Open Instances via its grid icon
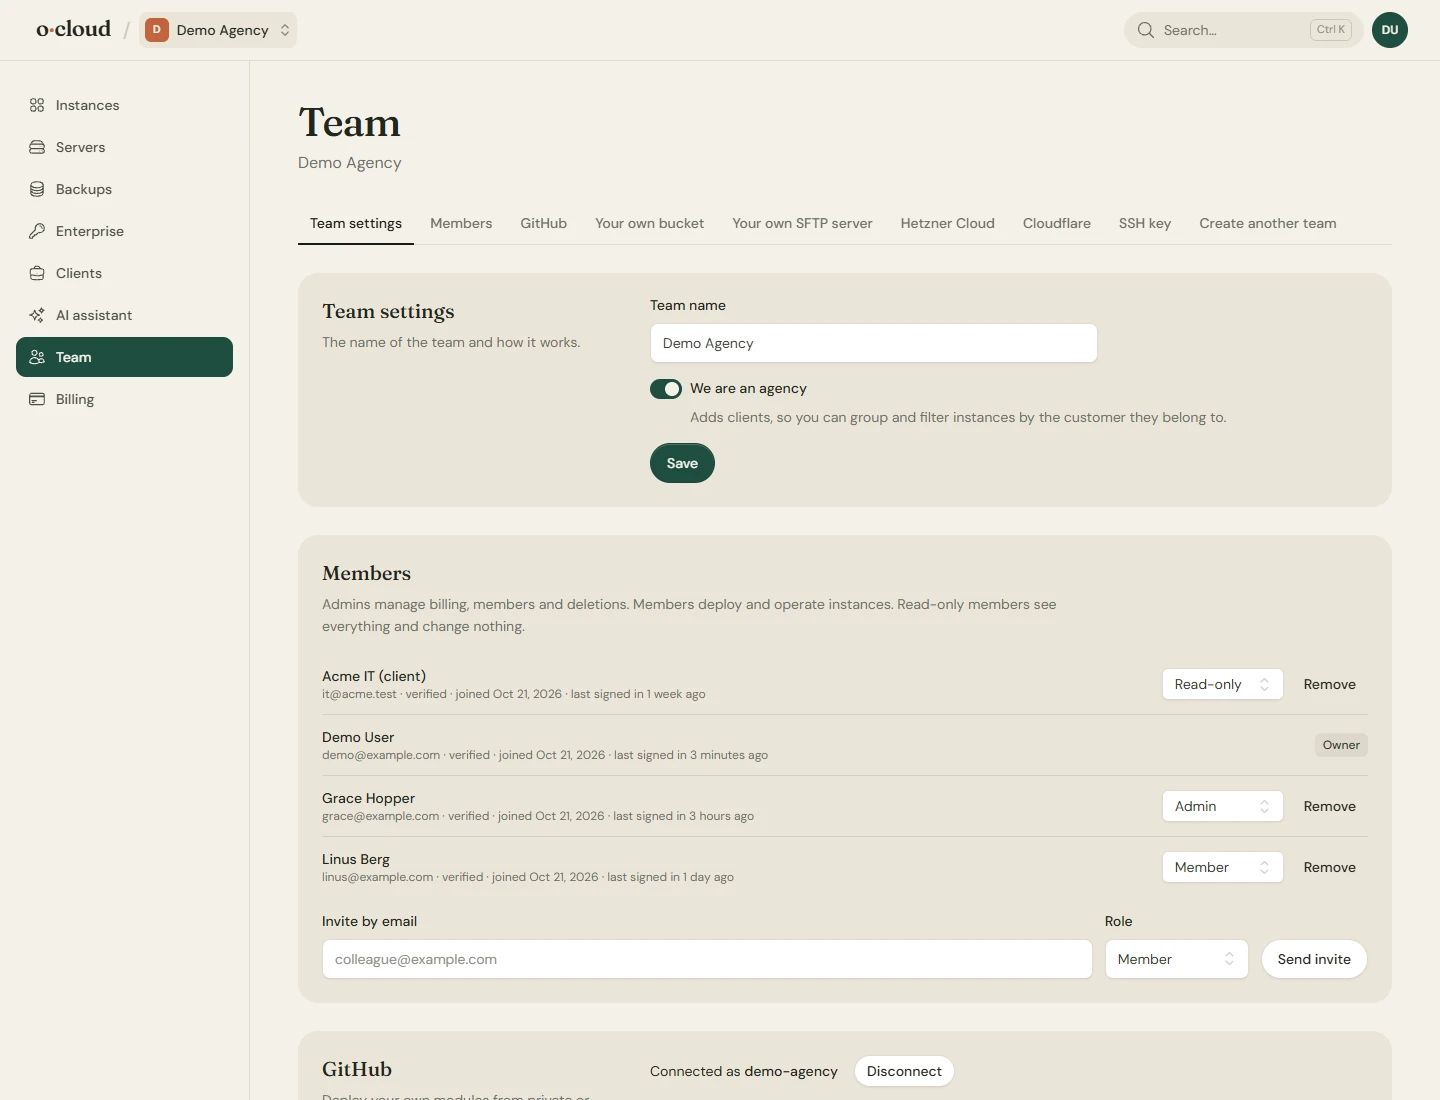1440x1100 pixels. [x=37, y=105]
